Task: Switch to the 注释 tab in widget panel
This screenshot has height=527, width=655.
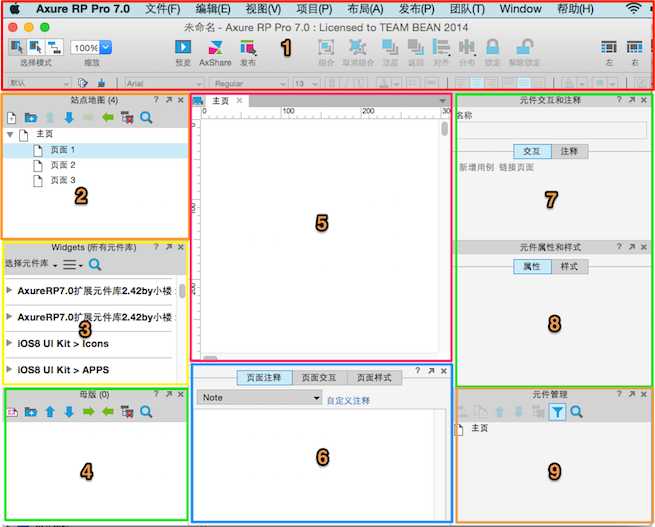Action: tap(569, 151)
